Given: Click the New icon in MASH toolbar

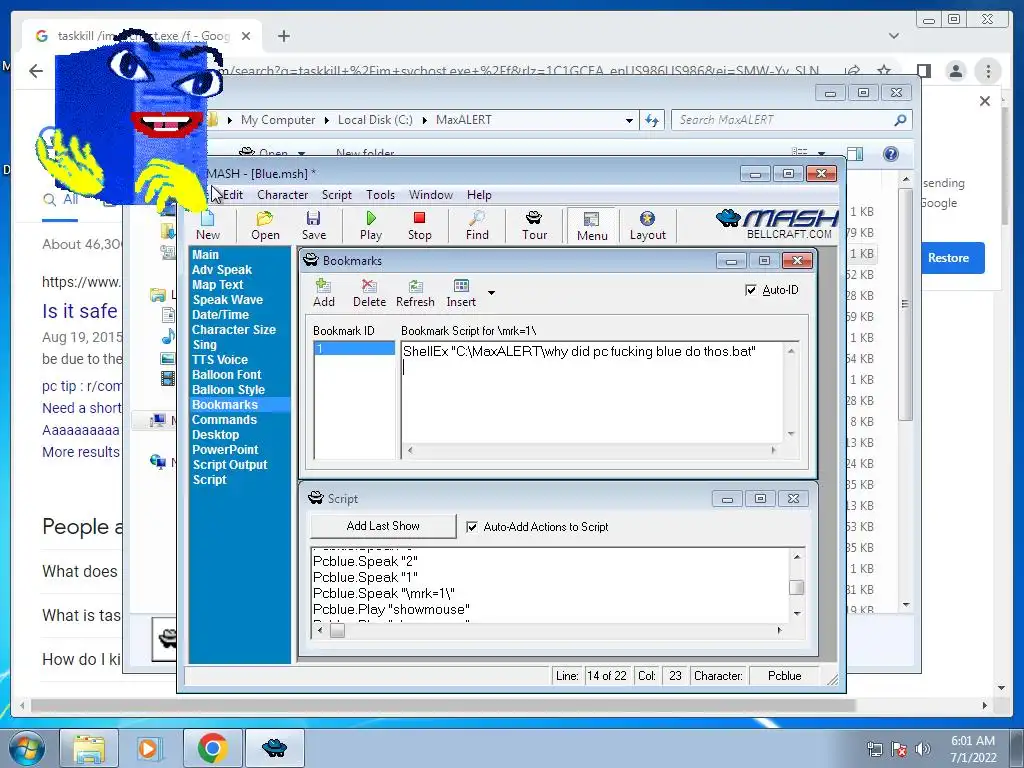Looking at the screenshot, I should pyautogui.click(x=208, y=226).
